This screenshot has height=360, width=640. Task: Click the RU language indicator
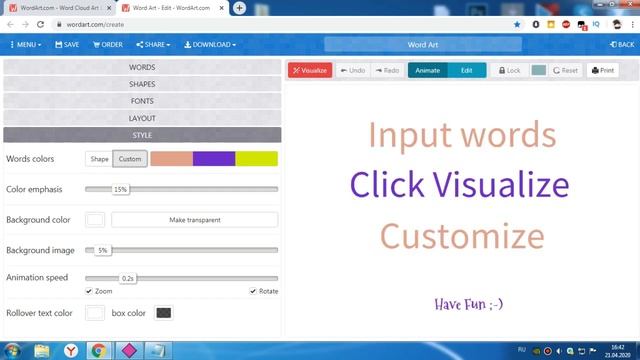[522, 350]
